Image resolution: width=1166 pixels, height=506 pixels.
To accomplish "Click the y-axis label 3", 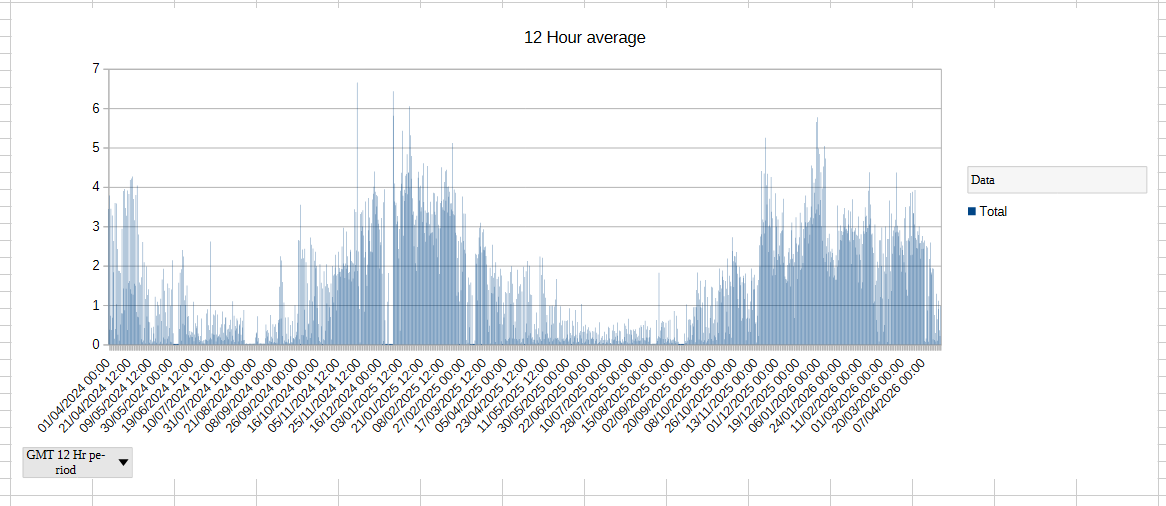I will click(96, 227).
